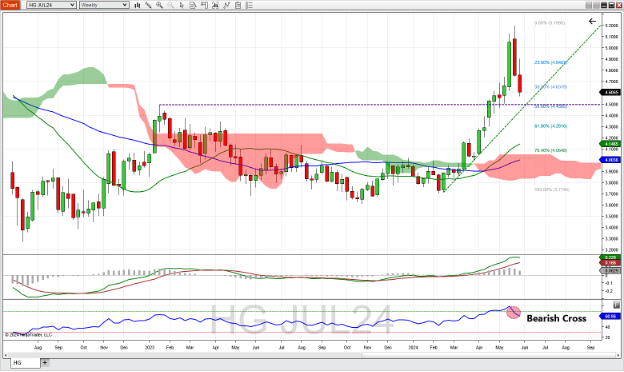Add a new tab with plus button
Screen dimensions: 624x372
coord(45,362)
